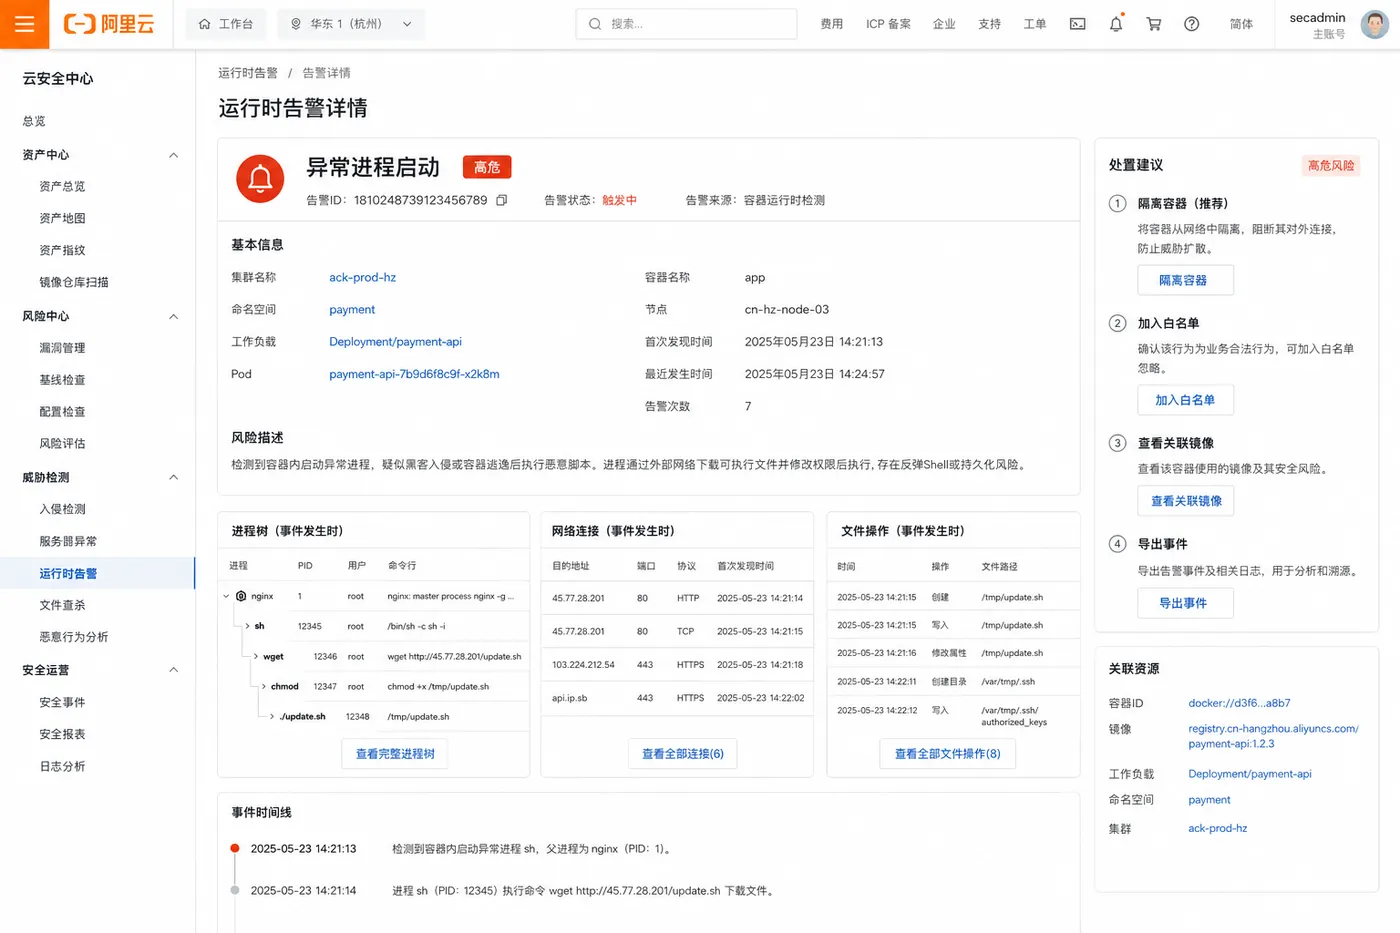
Task: Open the payment-api:1.2.3 registry image link
Action: pyautogui.click(x=1273, y=736)
